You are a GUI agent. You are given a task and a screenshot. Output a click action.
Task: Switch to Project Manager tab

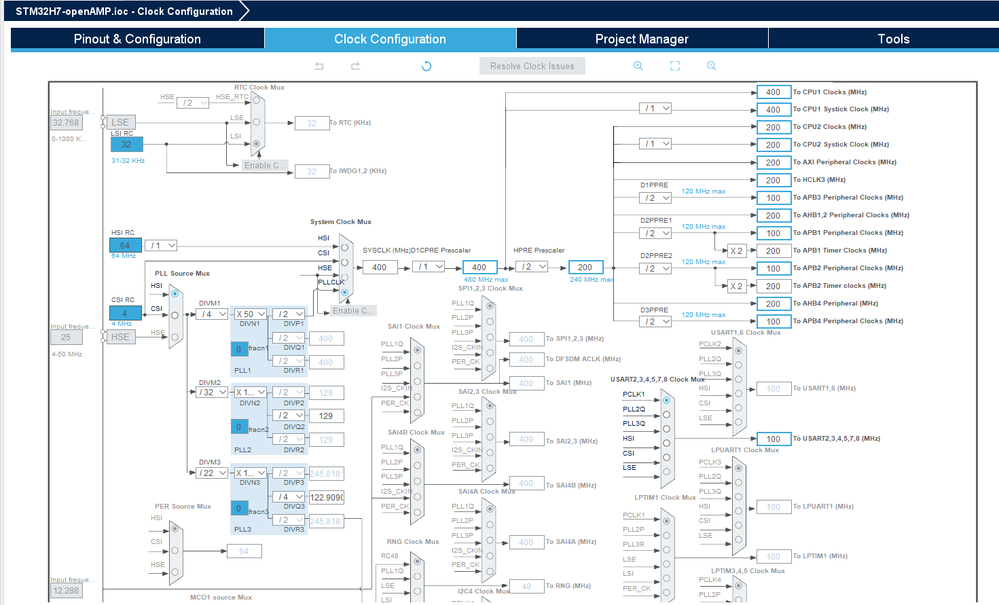[x=642, y=39]
